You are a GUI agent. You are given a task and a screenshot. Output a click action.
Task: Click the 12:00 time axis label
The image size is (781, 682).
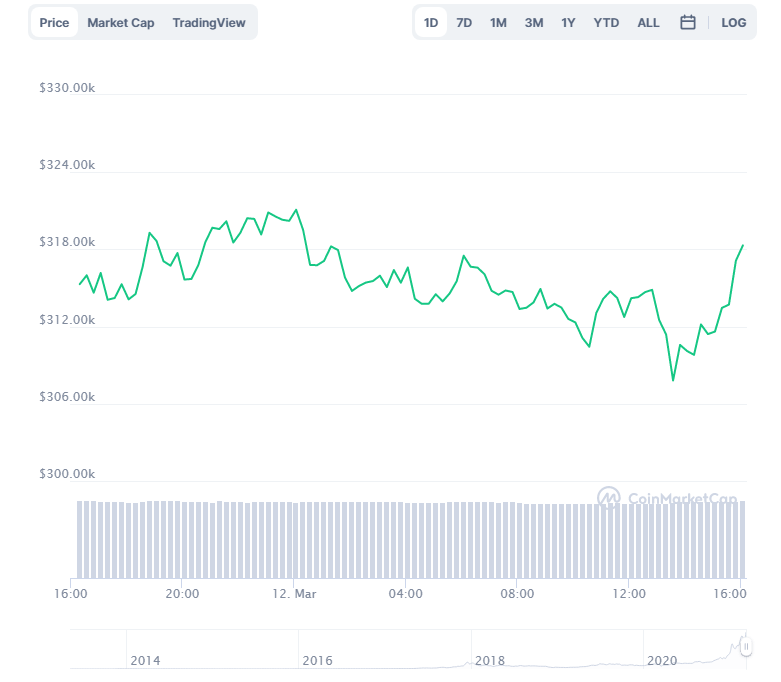(x=629, y=593)
